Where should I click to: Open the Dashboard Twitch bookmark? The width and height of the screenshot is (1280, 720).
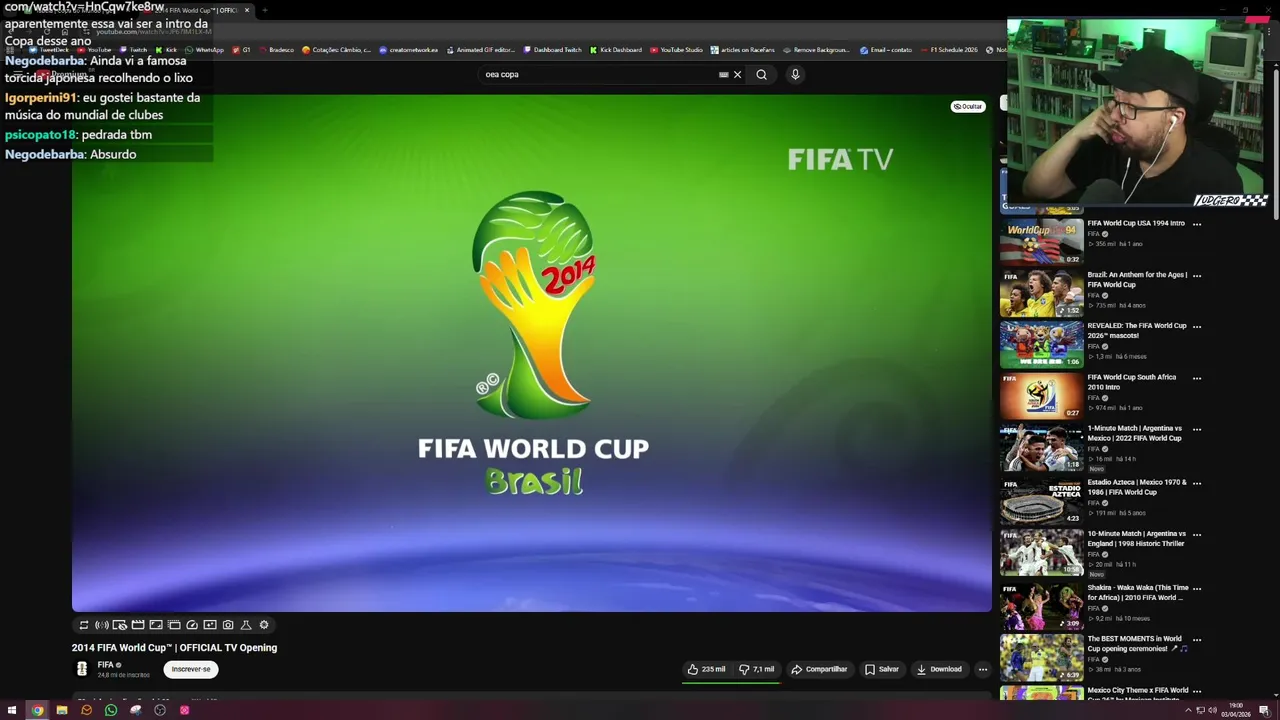point(552,50)
